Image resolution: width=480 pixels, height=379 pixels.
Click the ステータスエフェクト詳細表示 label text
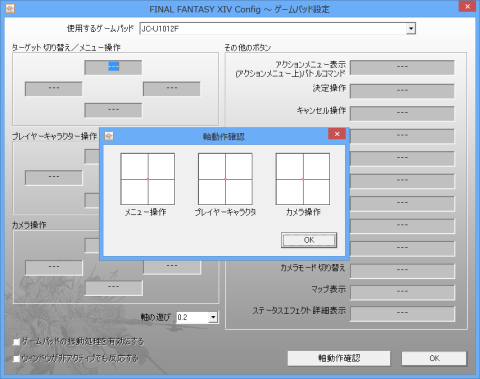point(299,310)
